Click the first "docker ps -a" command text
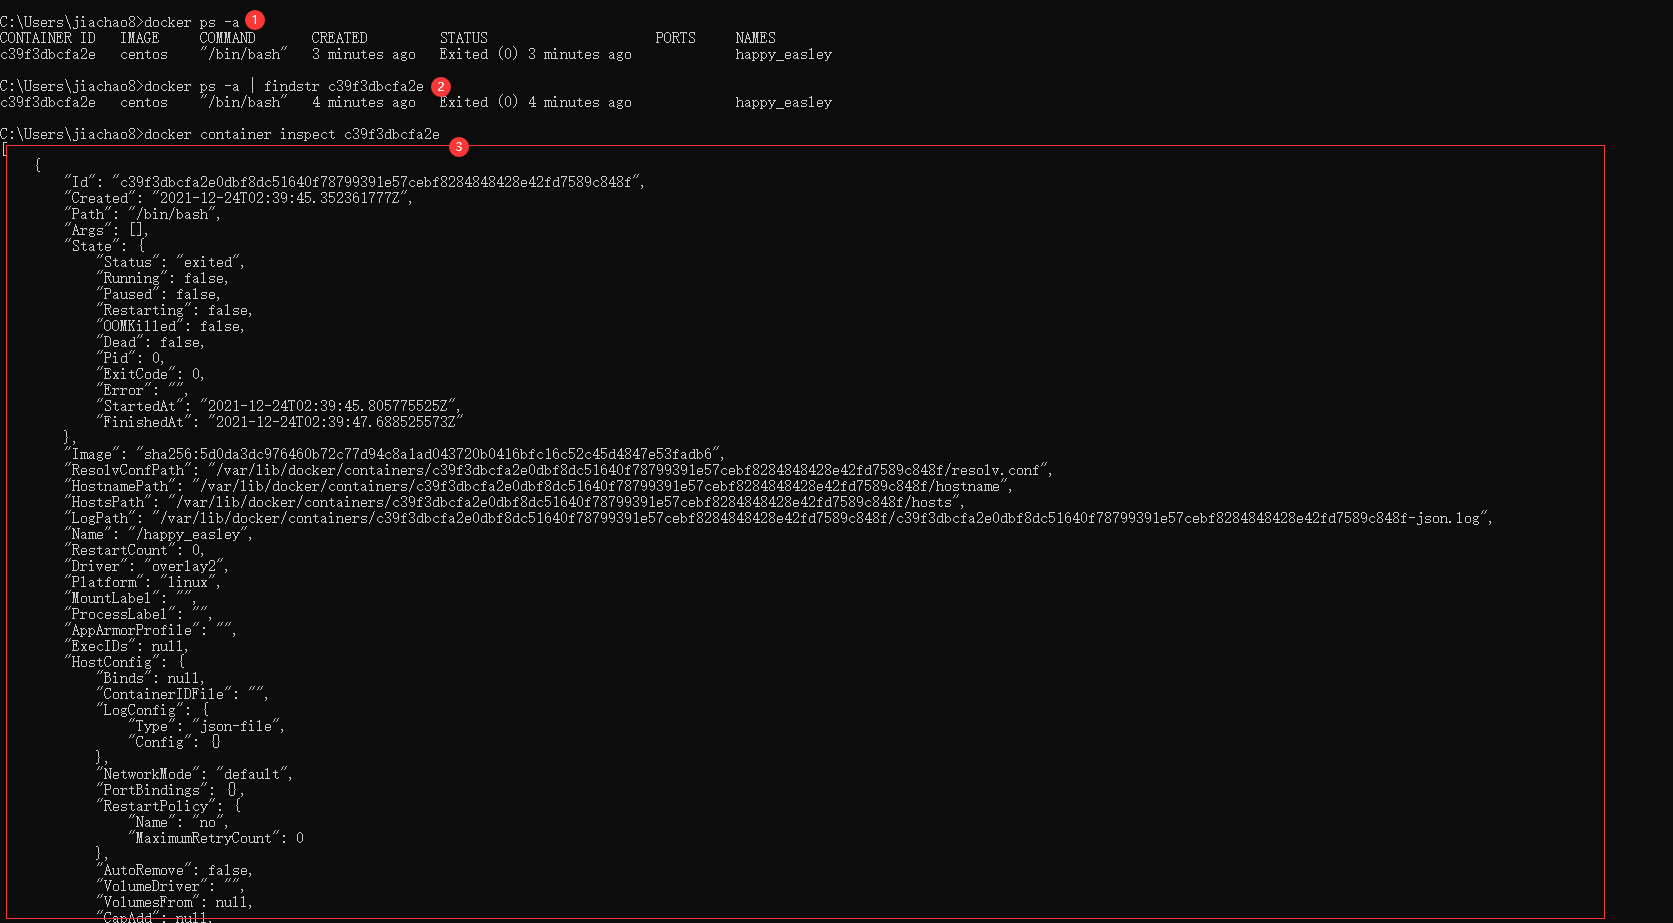1673x923 pixels. 192,22
